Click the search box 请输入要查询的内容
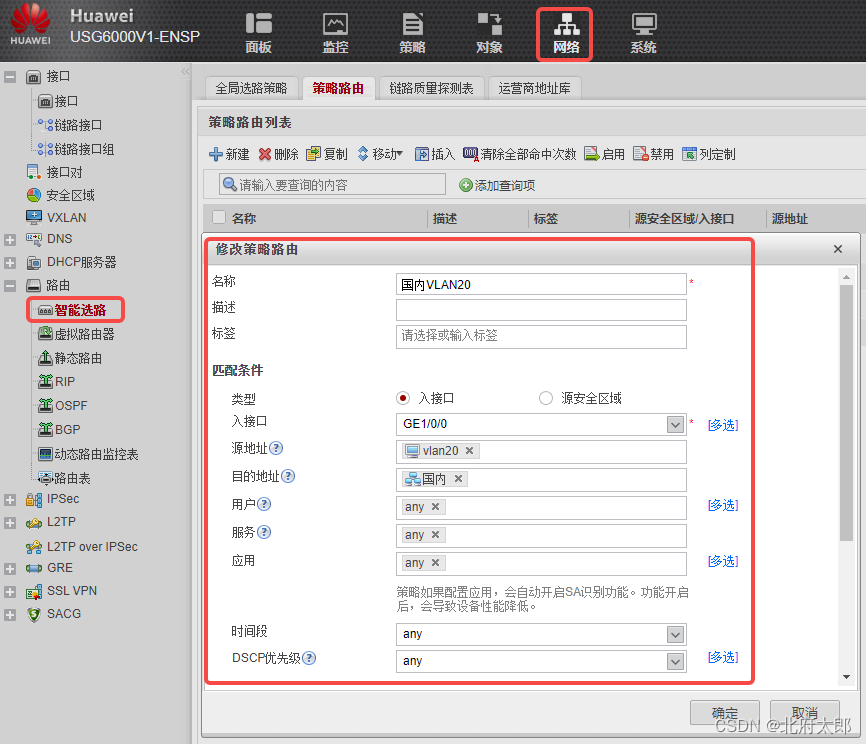 (332, 184)
